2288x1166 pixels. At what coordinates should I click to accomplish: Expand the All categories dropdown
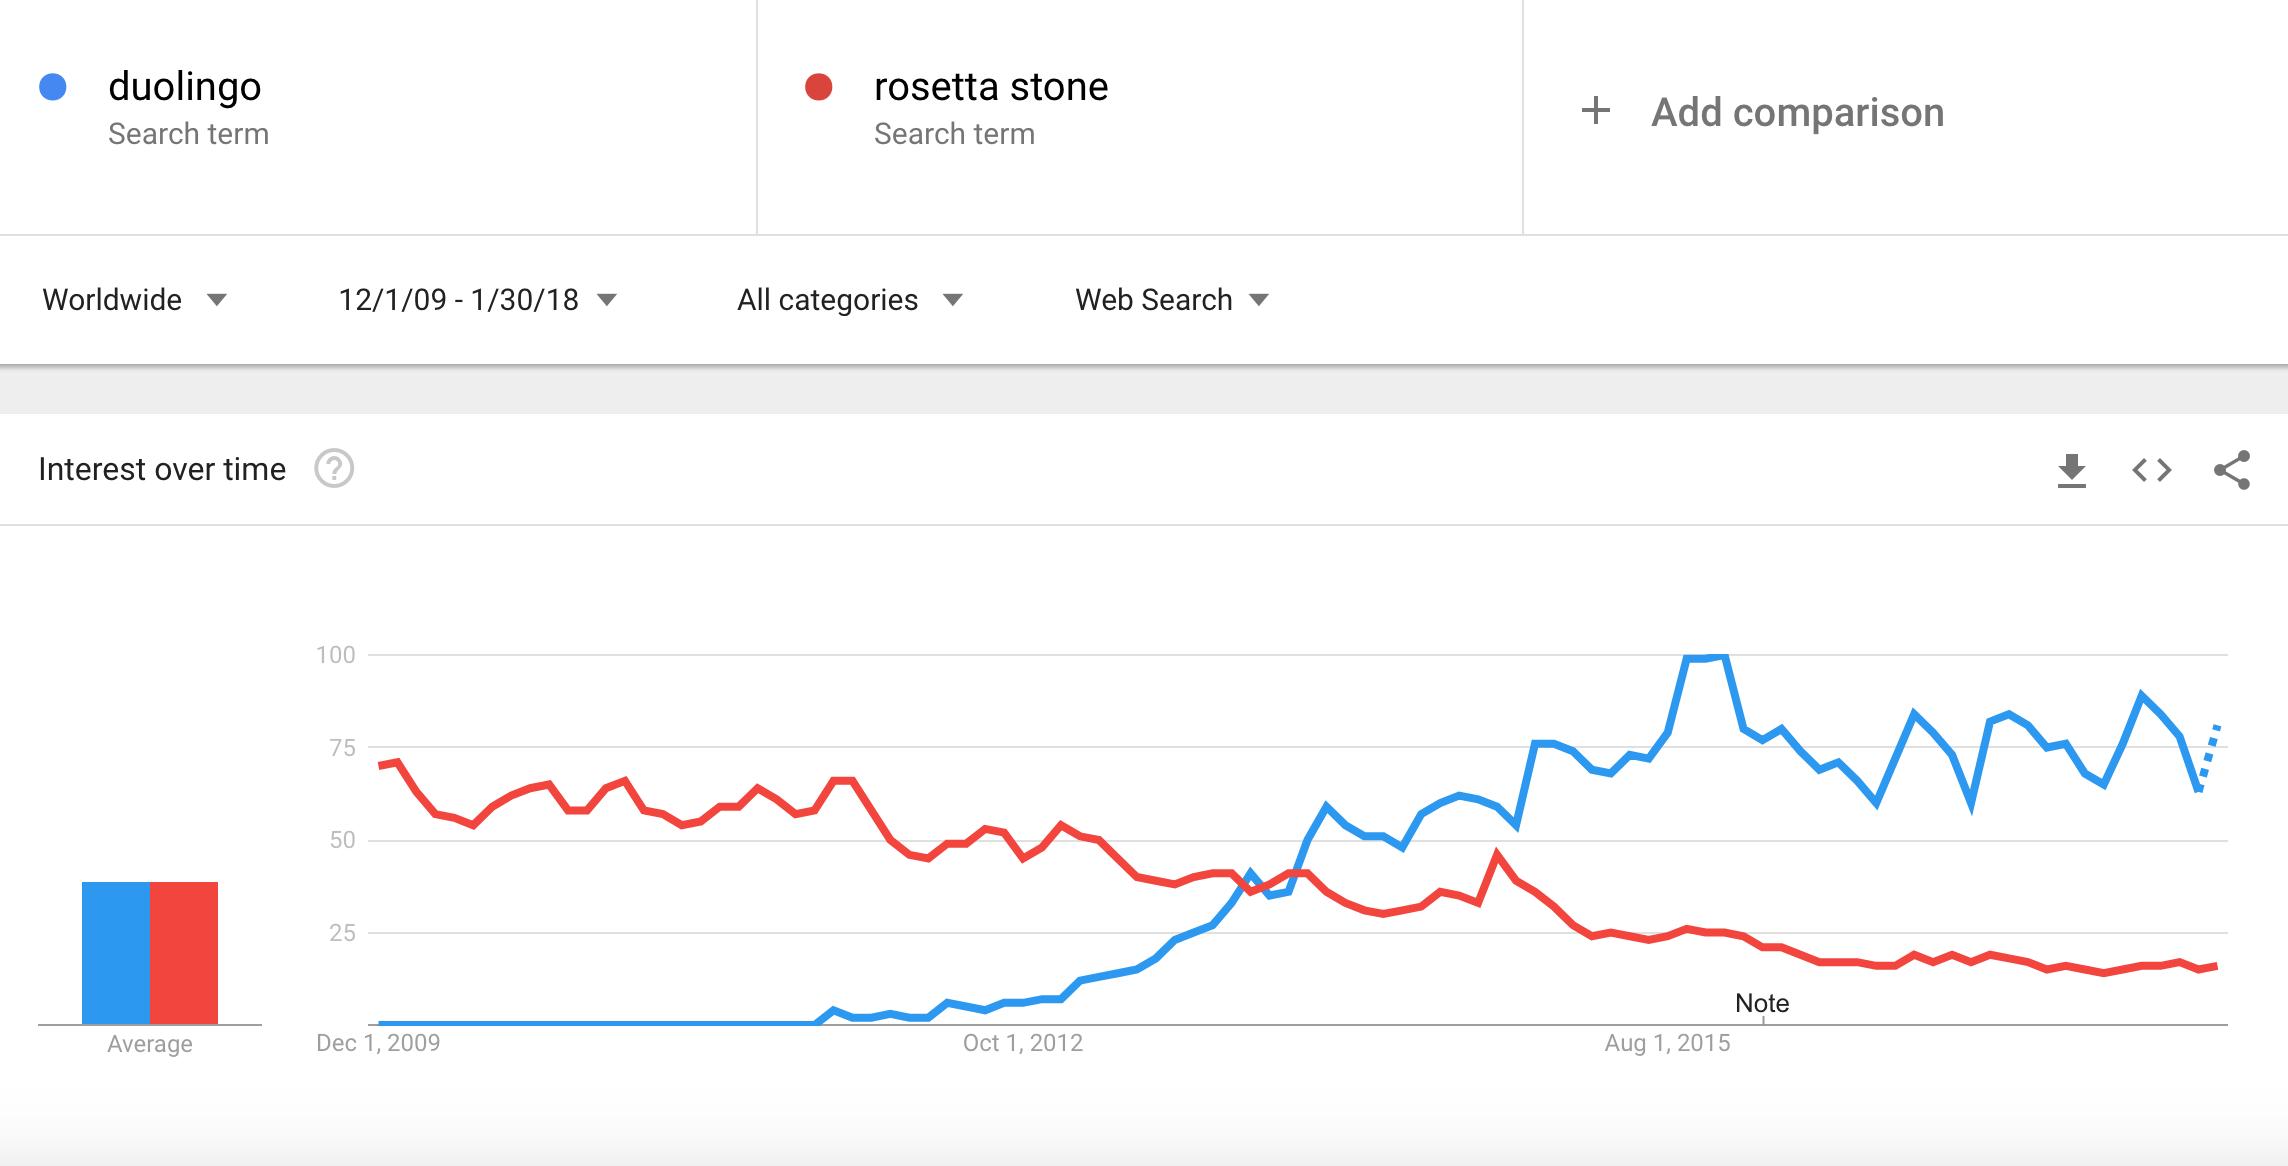point(849,299)
